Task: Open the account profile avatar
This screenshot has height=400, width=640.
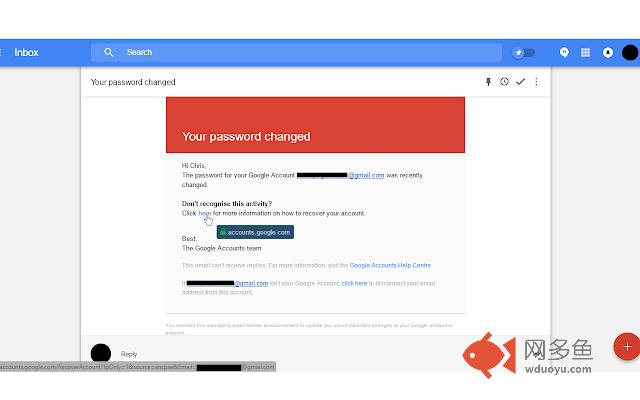Action: [630, 52]
